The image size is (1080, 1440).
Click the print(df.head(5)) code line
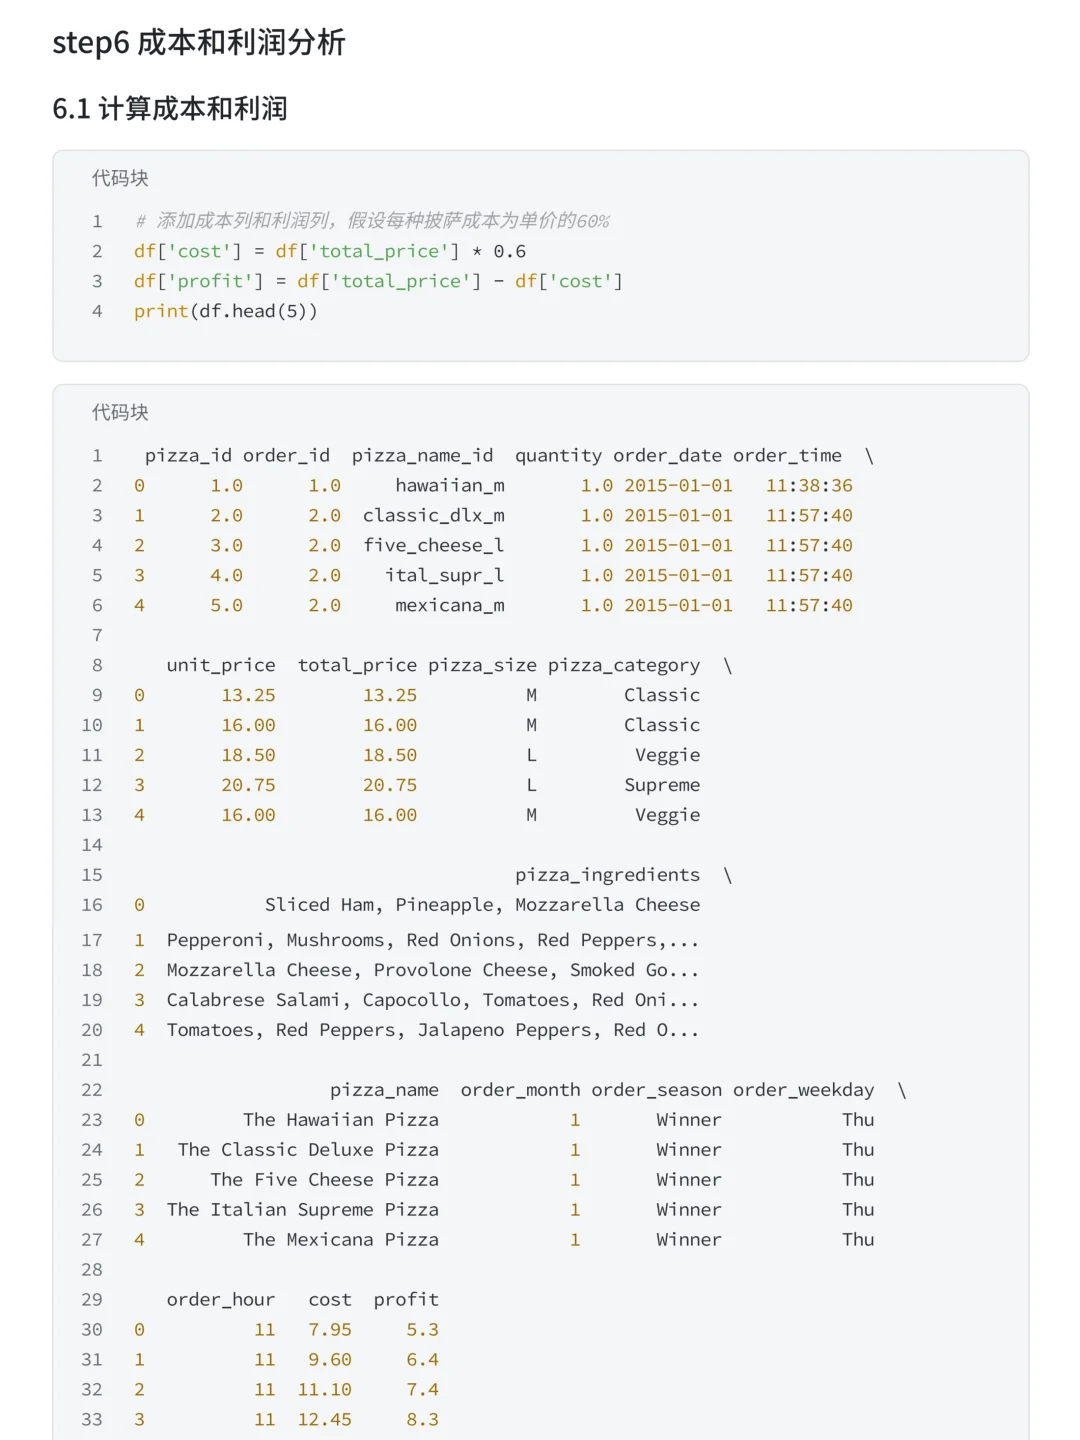(x=226, y=311)
